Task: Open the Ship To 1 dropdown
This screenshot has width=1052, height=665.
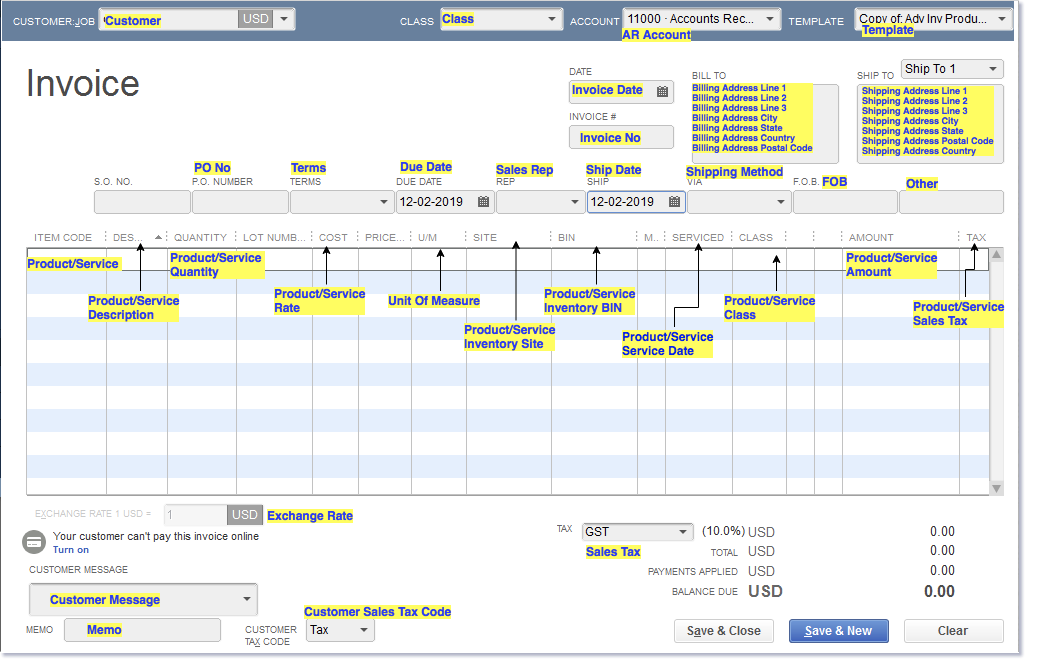Action: [992, 69]
